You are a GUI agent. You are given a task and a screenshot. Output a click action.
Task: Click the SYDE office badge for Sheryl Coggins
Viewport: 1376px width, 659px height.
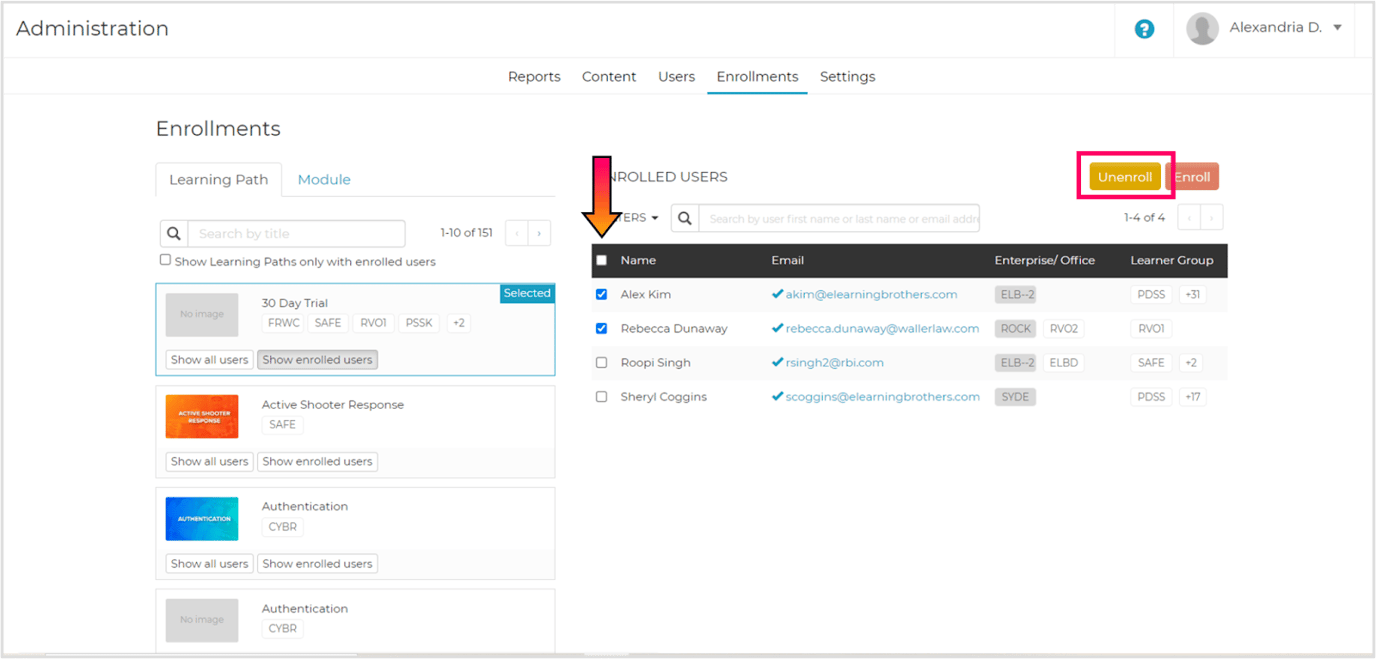click(1014, 396)
